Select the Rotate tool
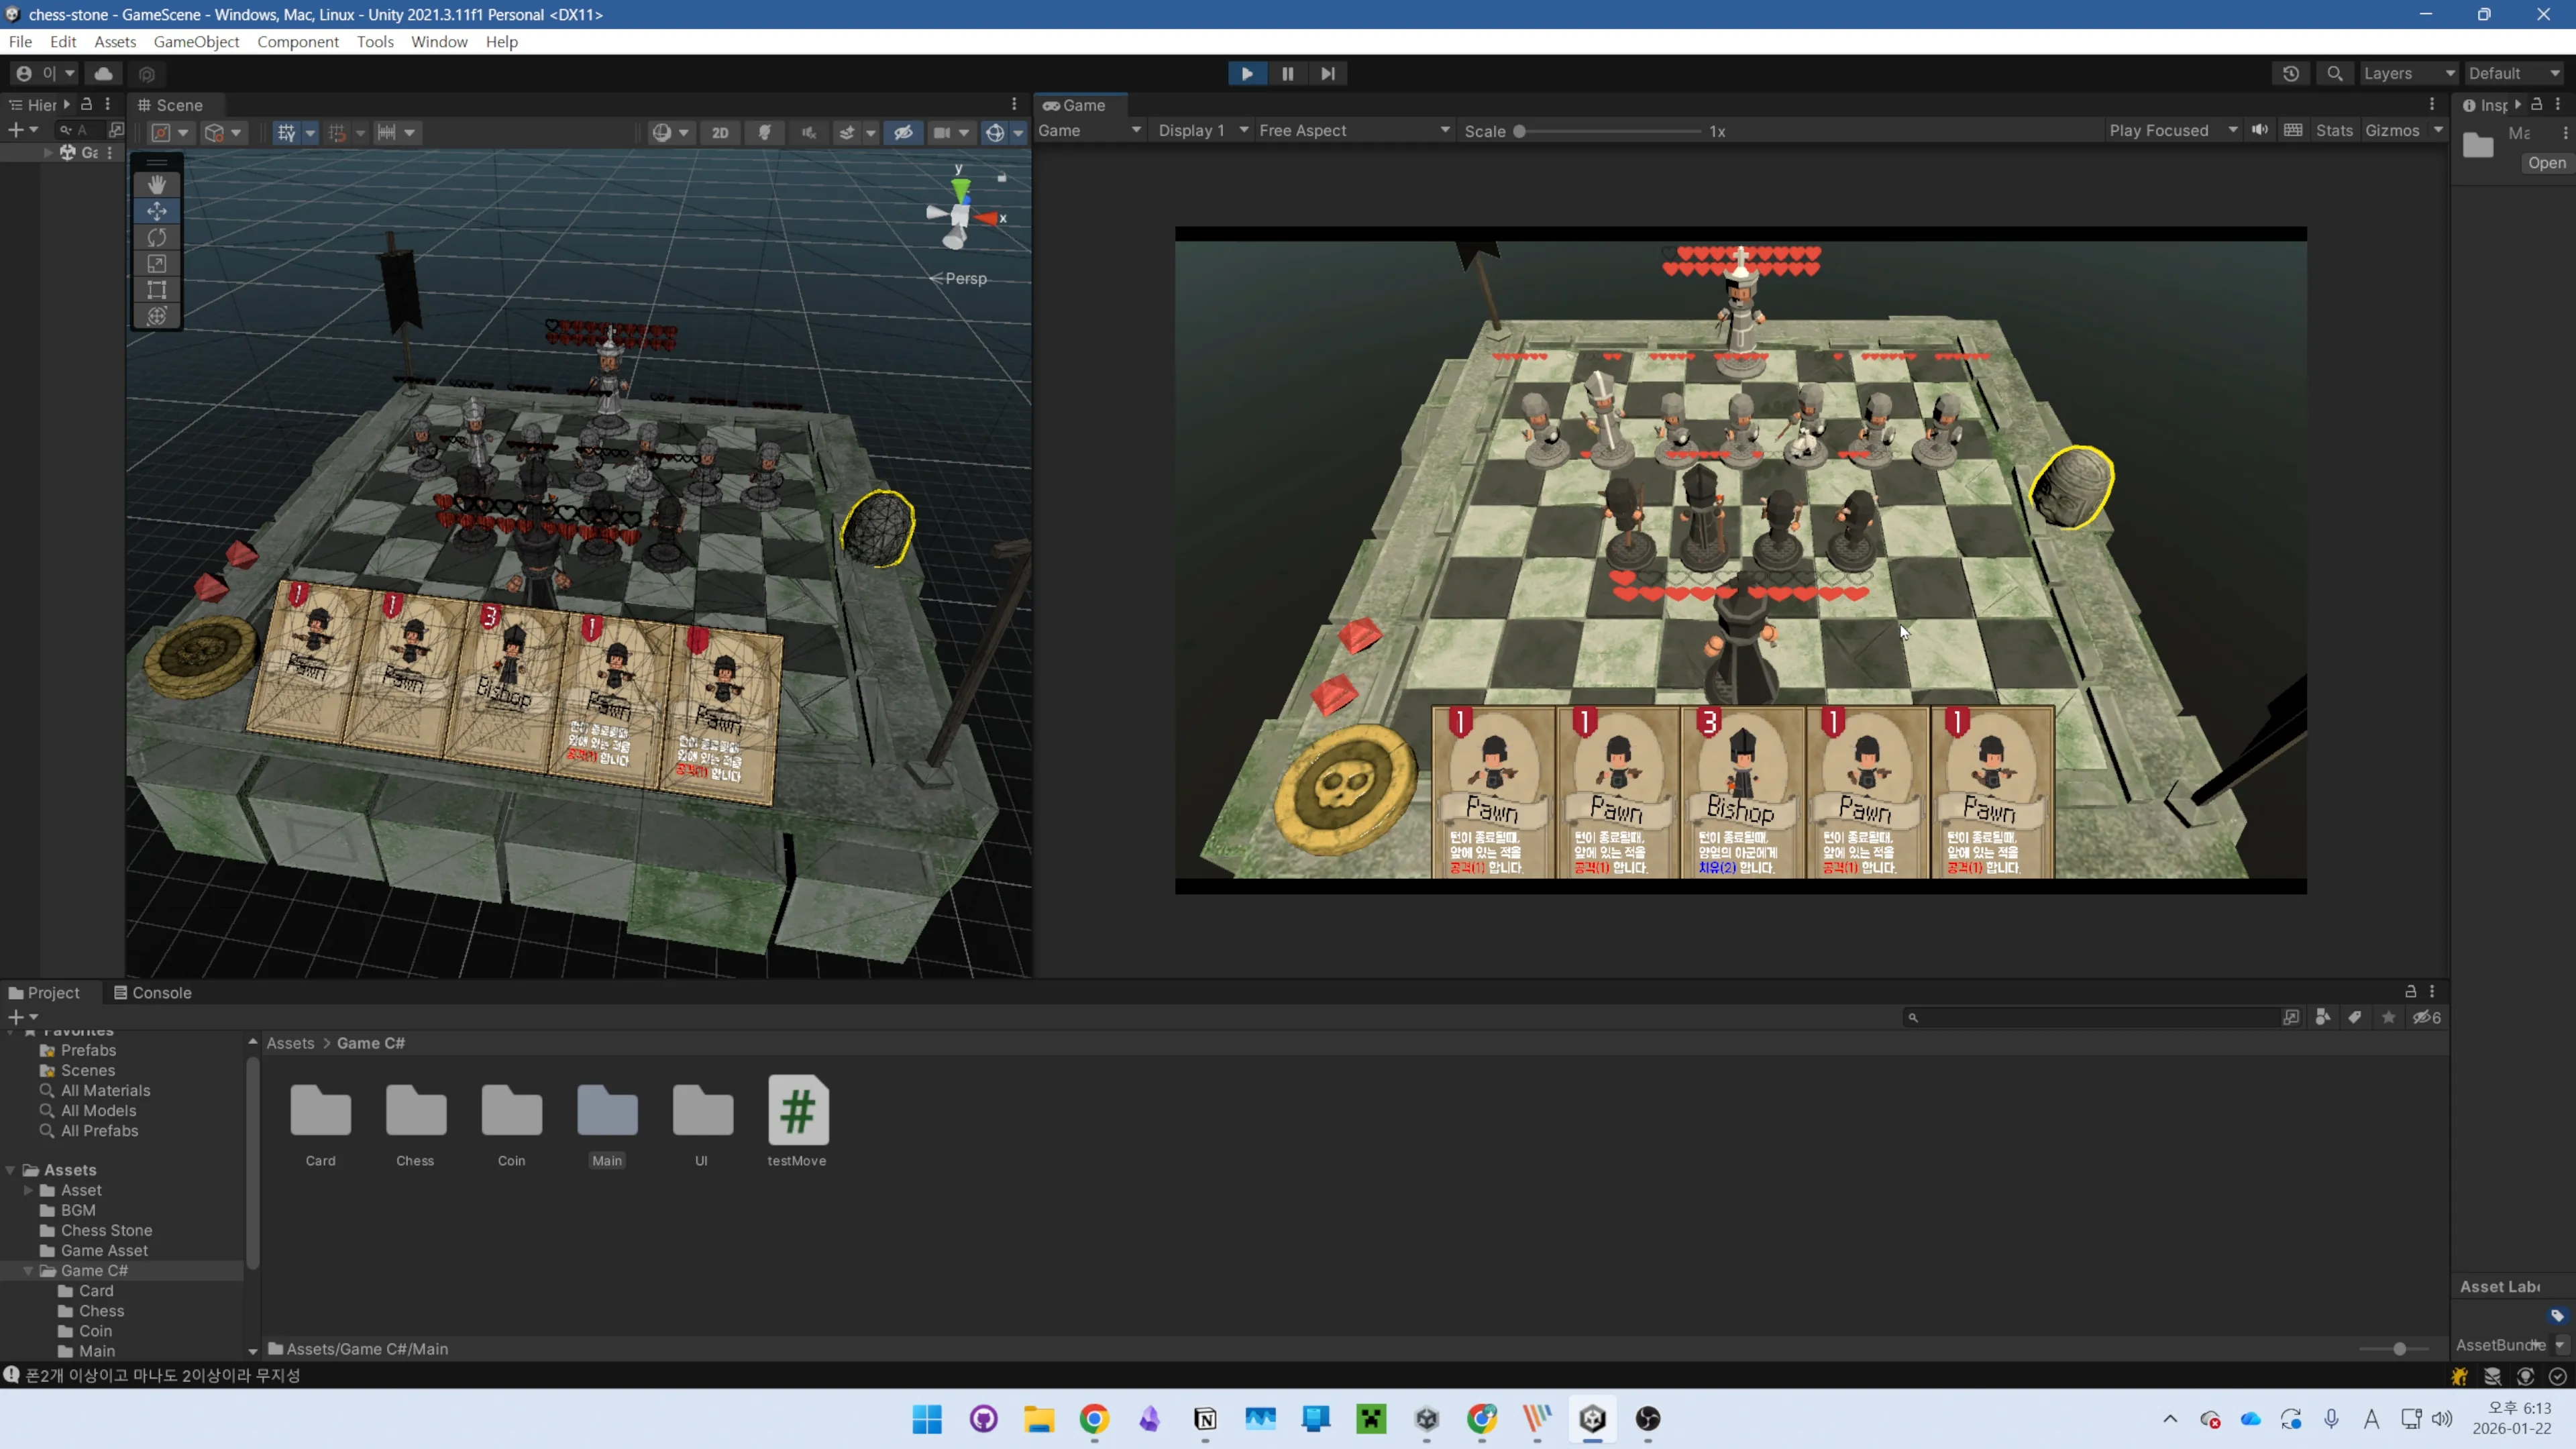This screenshot has height=1449, width=2576. click(x=157, y=237)
